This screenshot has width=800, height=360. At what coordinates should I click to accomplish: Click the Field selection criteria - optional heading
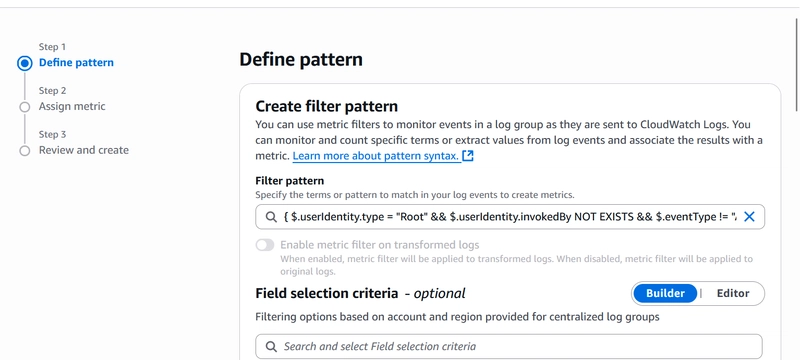pos(360,293)
